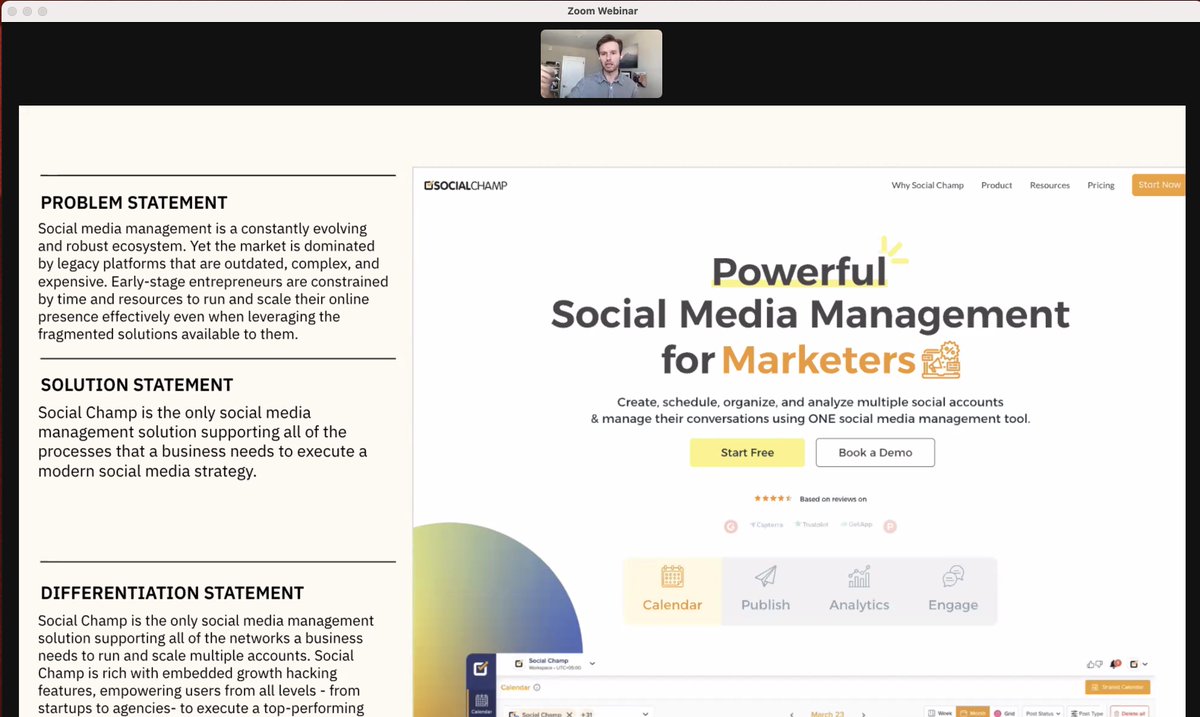1200x717 pixels.
Task: Click the SOLUTION STATEMENT heading
Action: click(137, 385)
